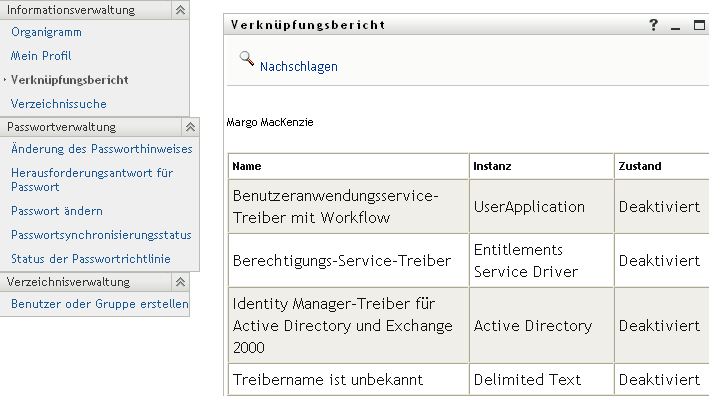709x396 pixels.
Task: Open Status der Passwortrichtlinie
Action: pyautogui.click(x=91, y=259)
